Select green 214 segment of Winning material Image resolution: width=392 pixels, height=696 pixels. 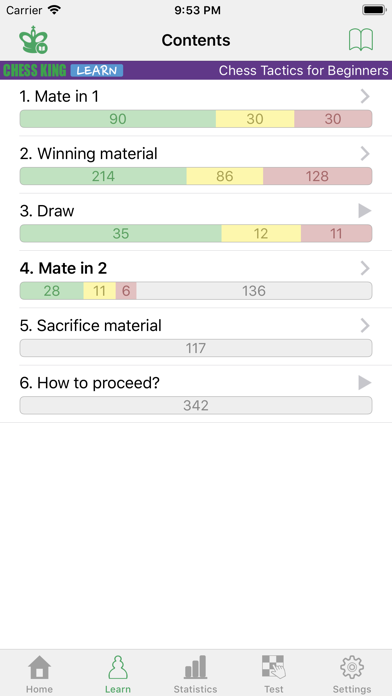click(103, 176)
